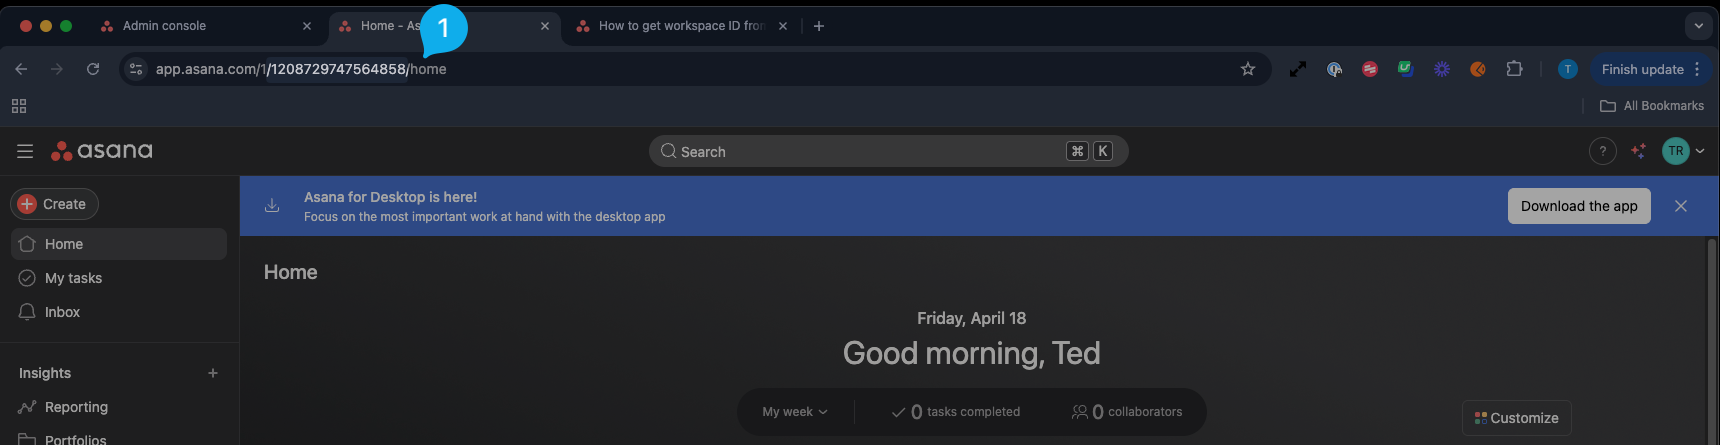
Task: Switch to How to get workspace ID tab
Action: tap(681, 26)
